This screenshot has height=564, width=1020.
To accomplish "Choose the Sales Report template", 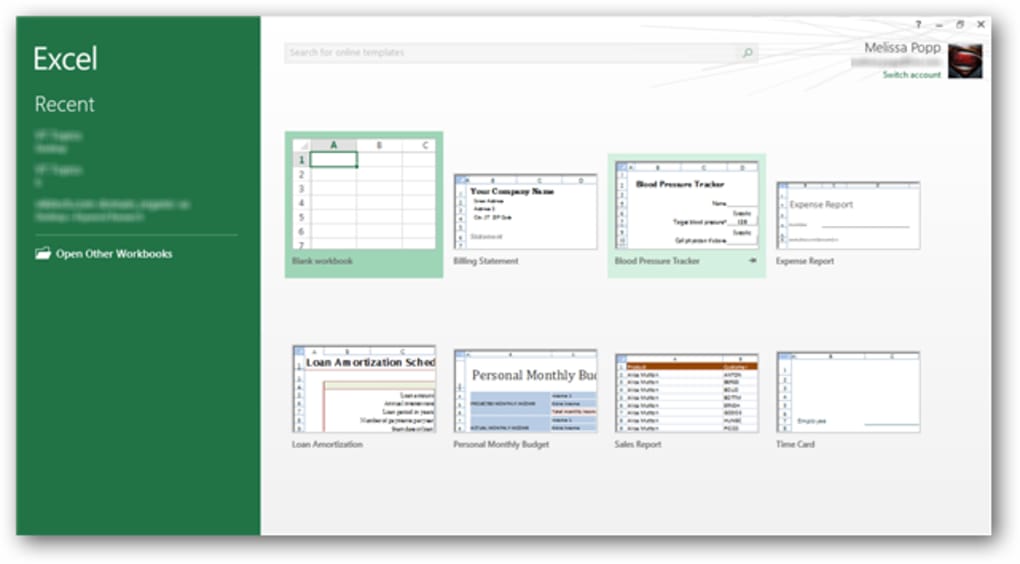I will click(686, 401).
